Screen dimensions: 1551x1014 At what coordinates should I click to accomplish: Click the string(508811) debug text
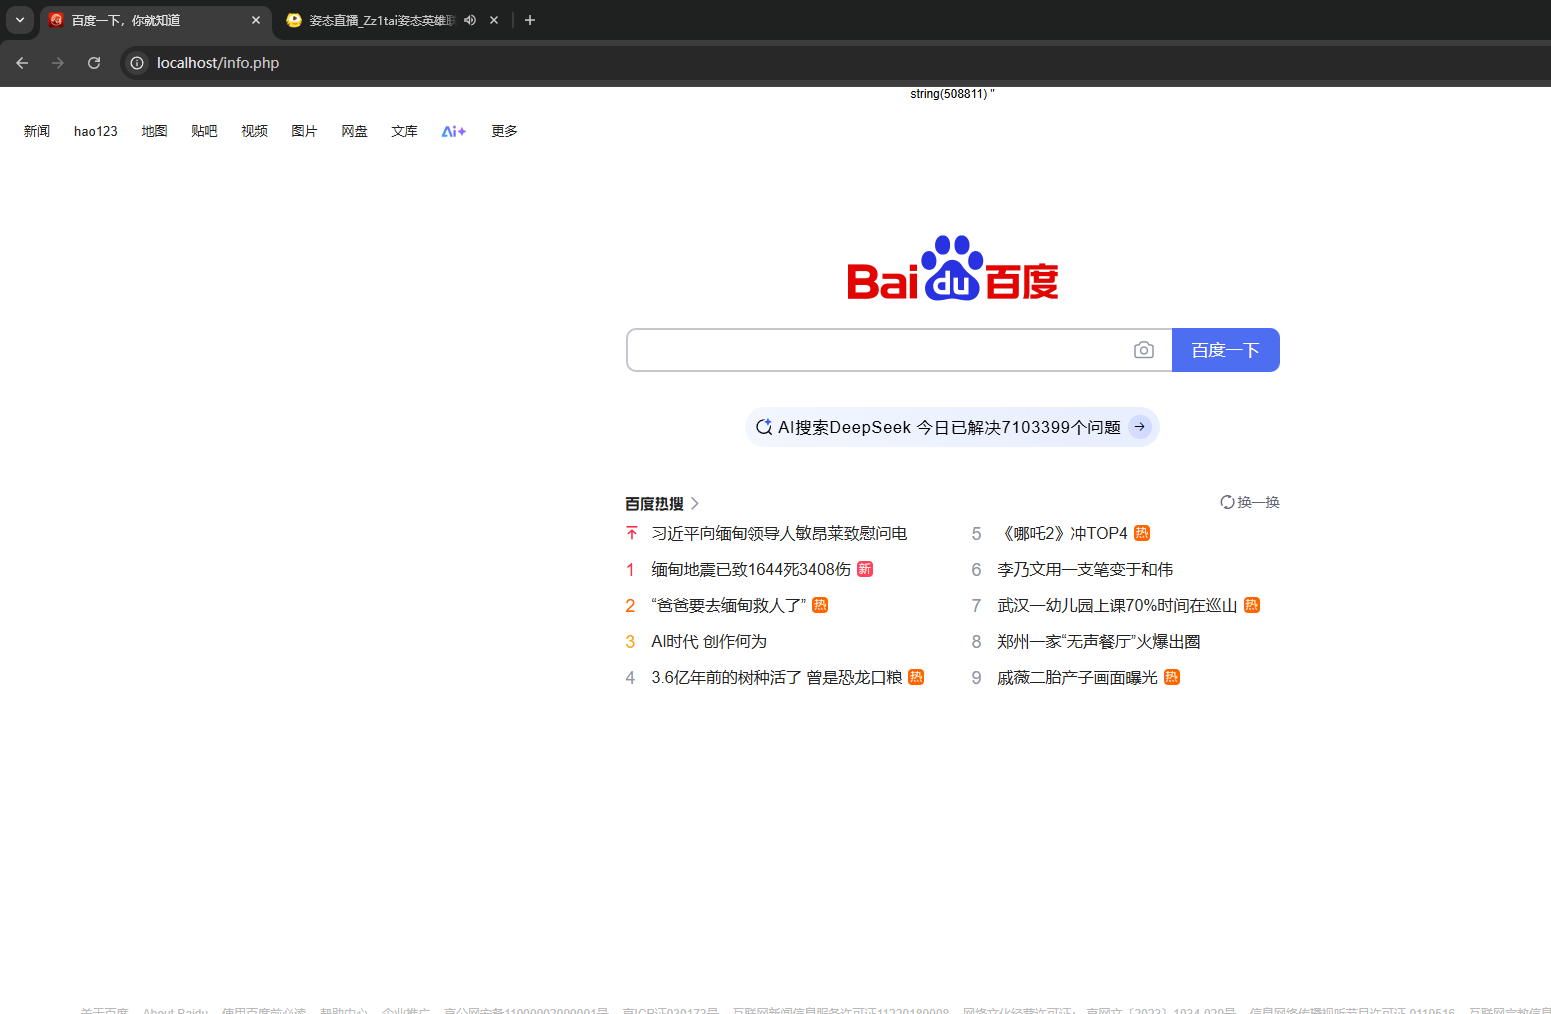click(952, 94)
